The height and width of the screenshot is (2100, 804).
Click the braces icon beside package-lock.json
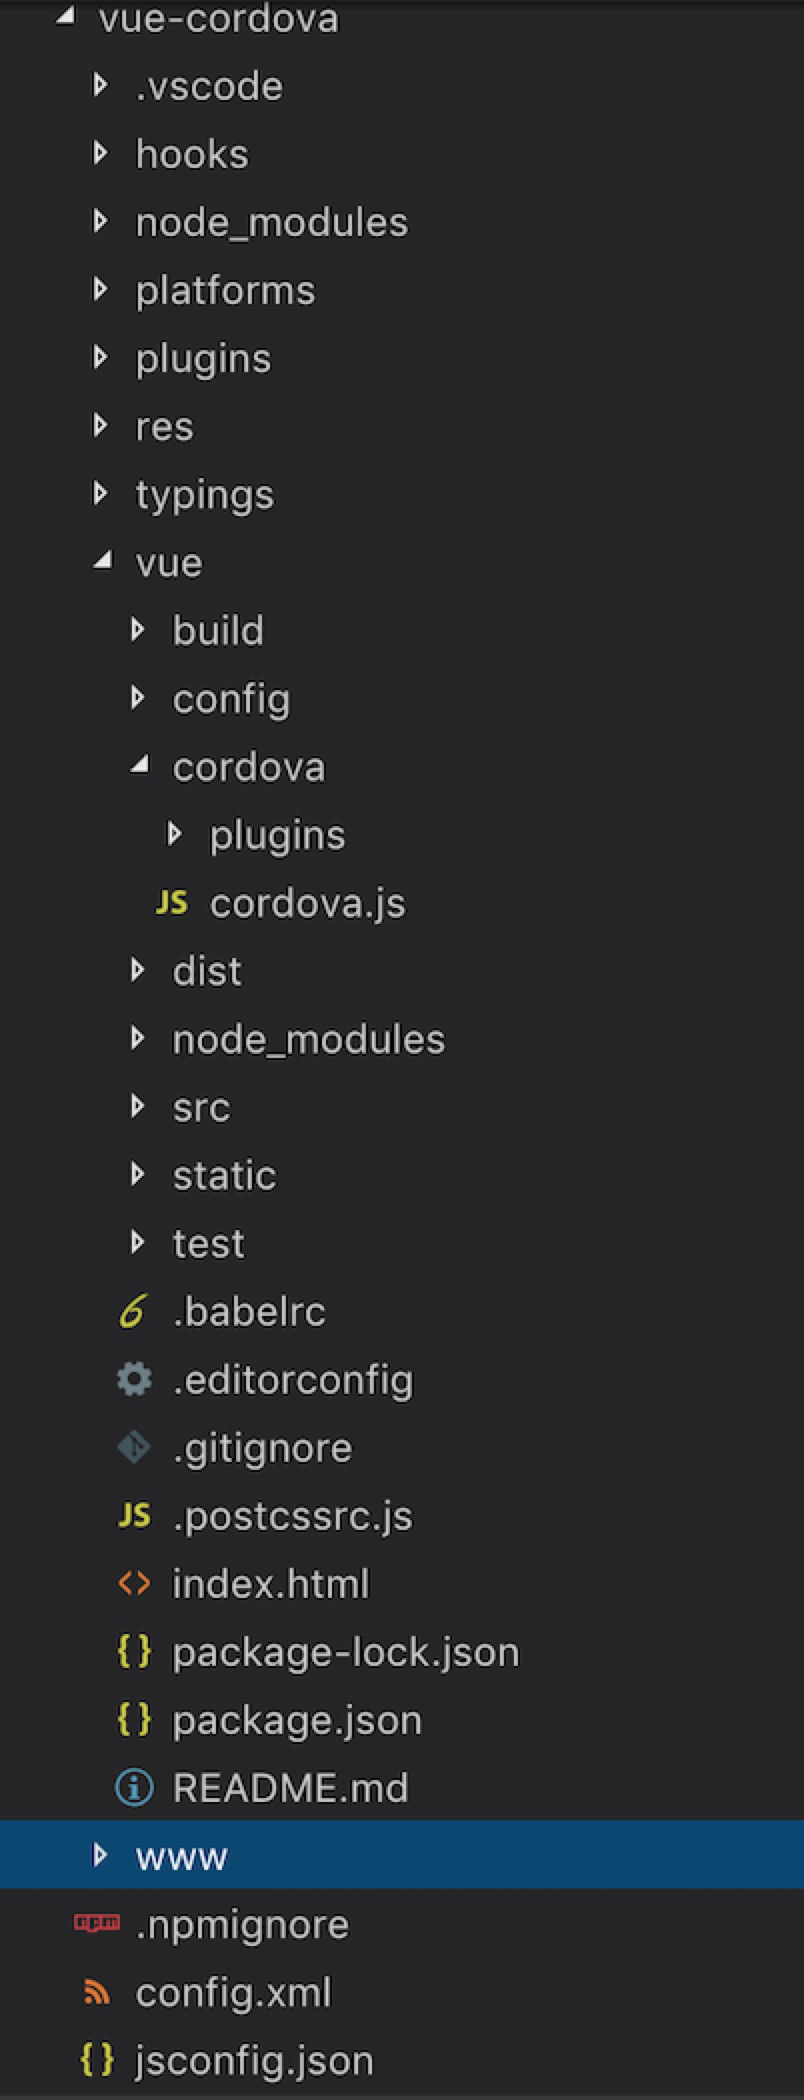pyautogui.click(x=134, y=1651)
